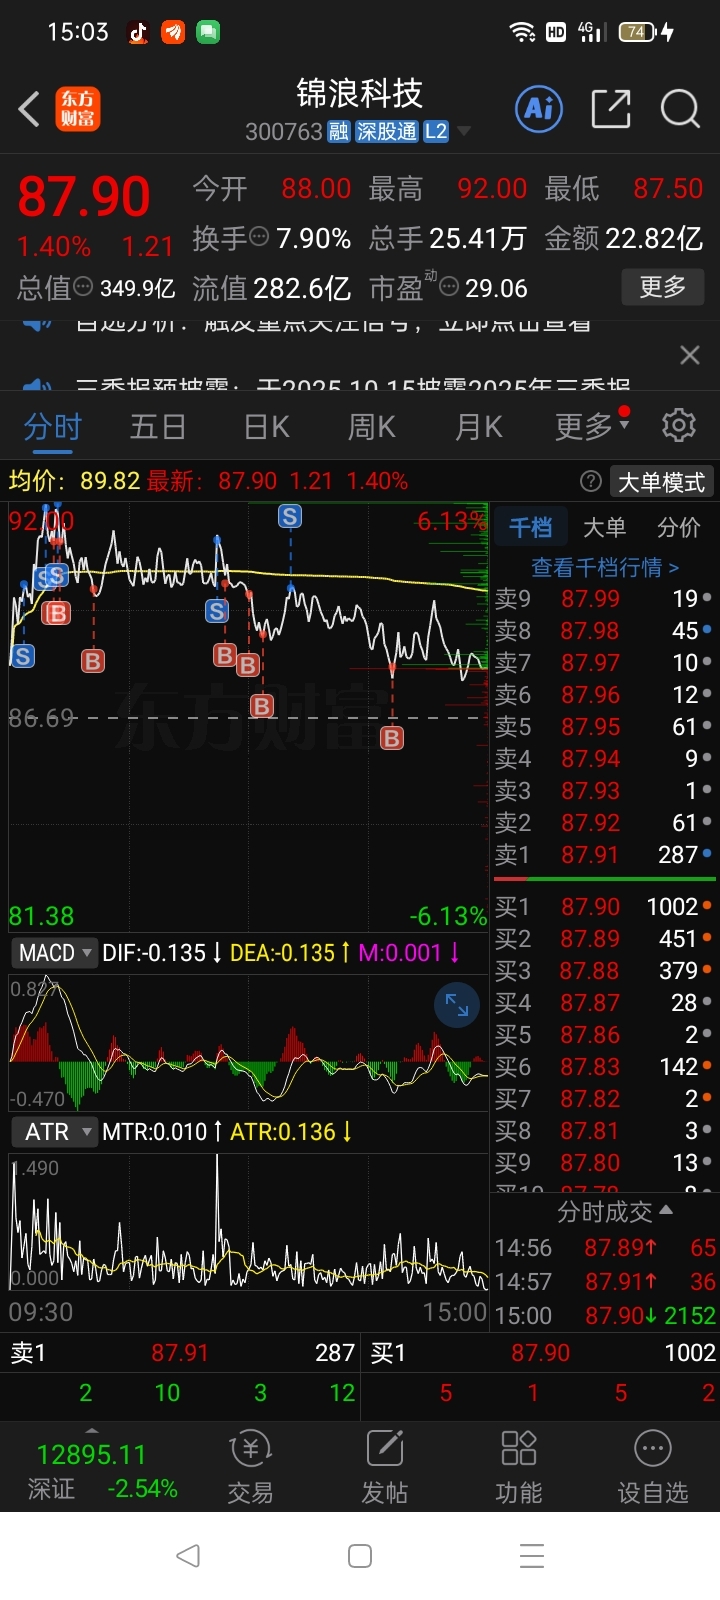Image resolution: width=720 pixels, height=1600 pixels.
Task: Select the 大单 tab
Action: click(604, 527)
